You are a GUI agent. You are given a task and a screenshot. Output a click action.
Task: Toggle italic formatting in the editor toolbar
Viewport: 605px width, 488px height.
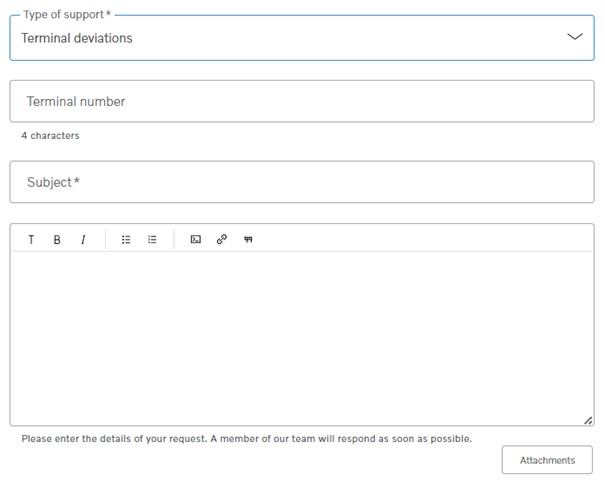coord(83,240)
